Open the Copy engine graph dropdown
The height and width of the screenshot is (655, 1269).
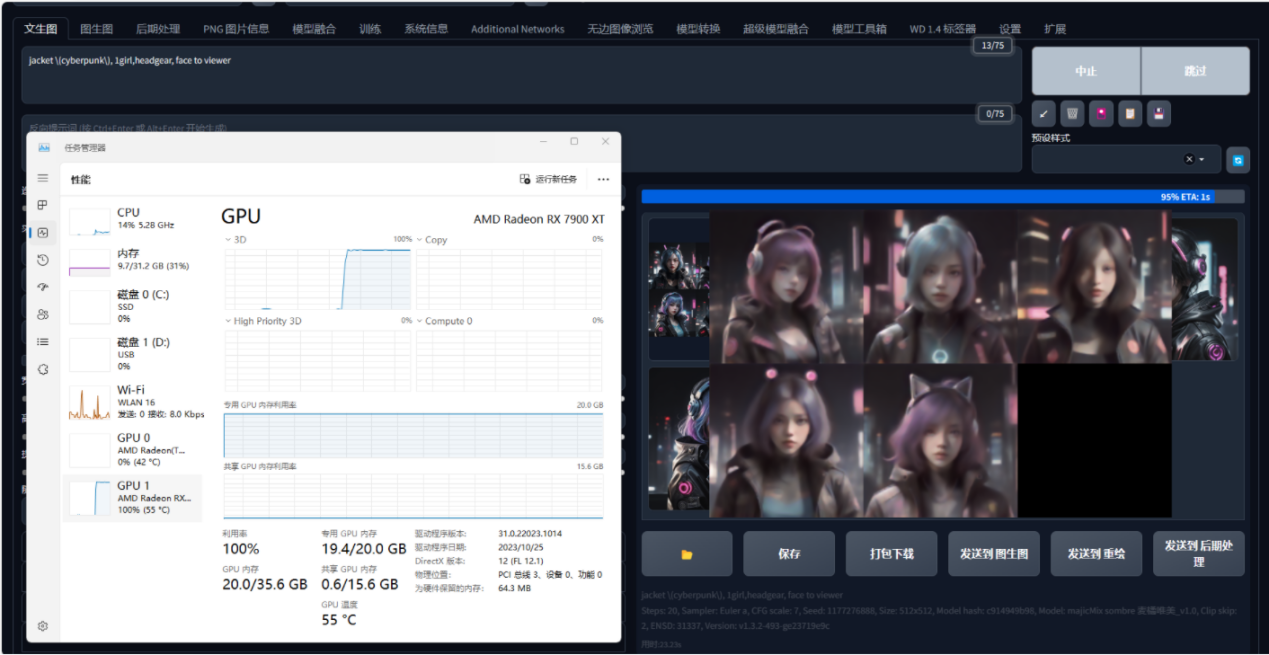click(x=420, y=240)
